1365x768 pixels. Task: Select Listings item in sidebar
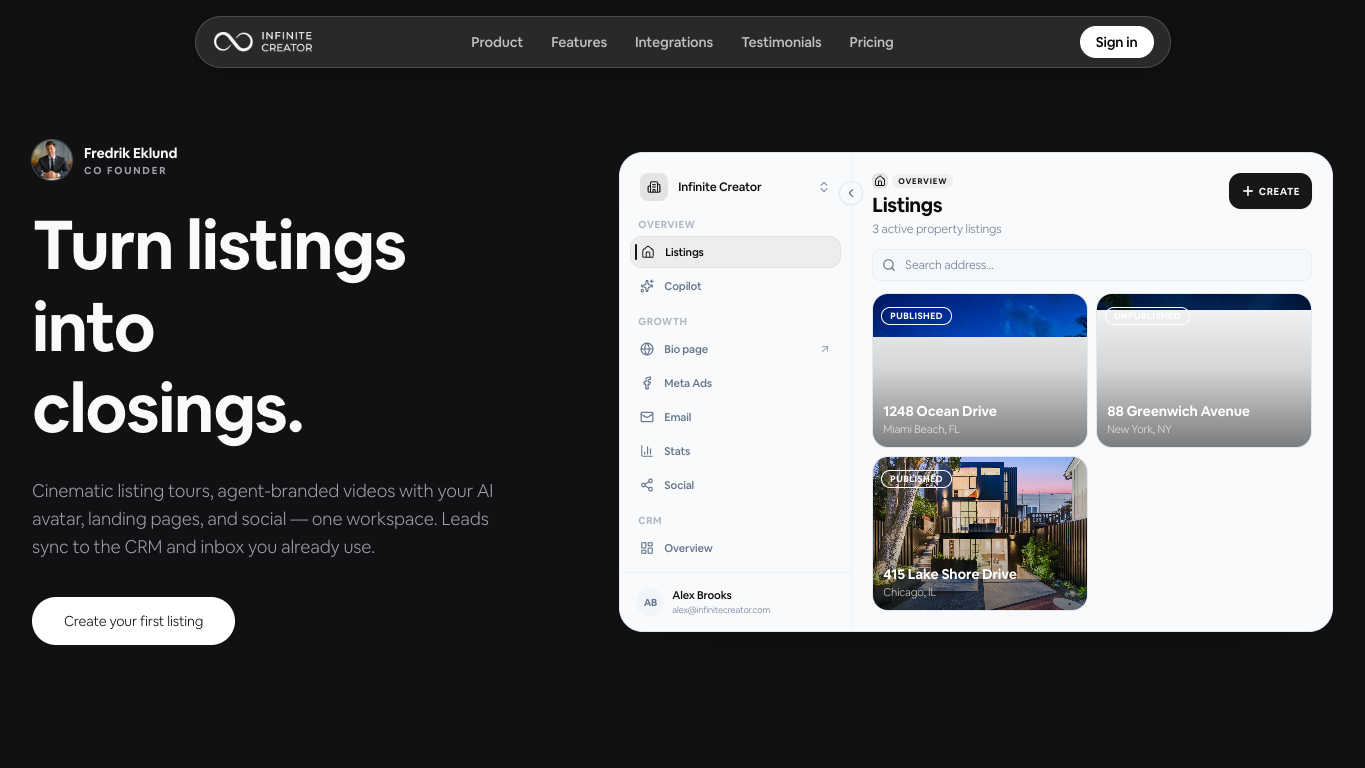coord(736,252)
